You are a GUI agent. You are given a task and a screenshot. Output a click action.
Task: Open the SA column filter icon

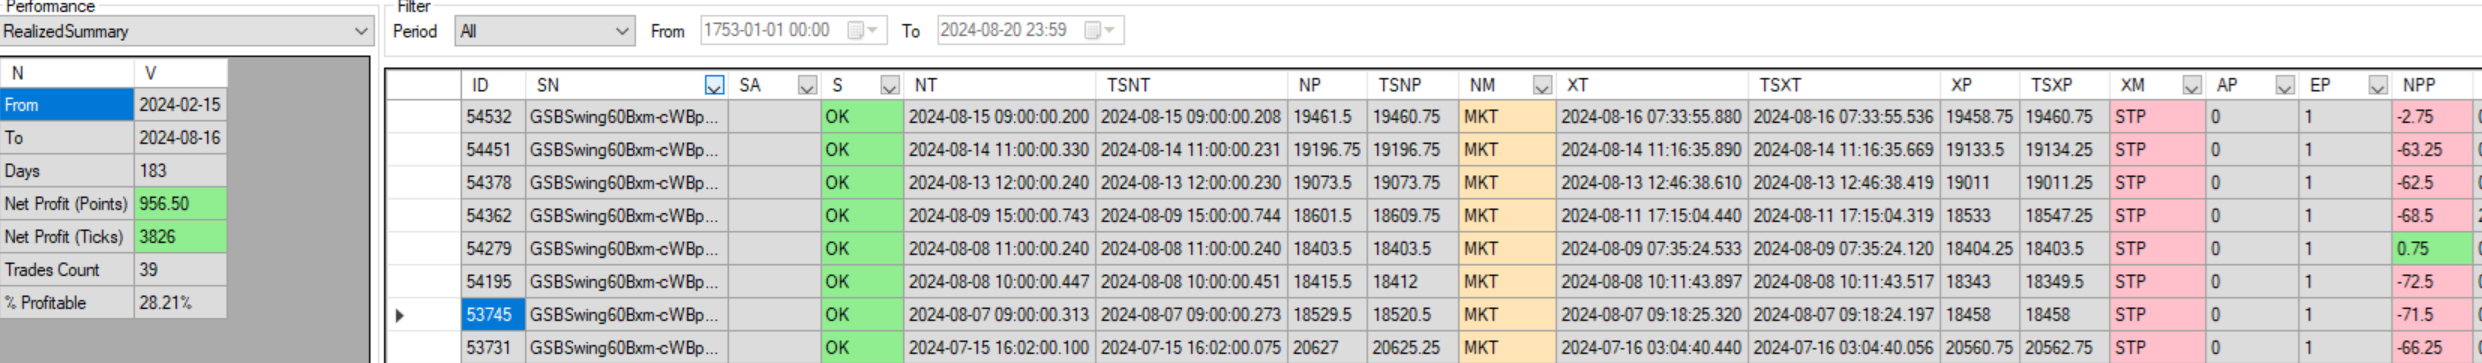(807, 86)
